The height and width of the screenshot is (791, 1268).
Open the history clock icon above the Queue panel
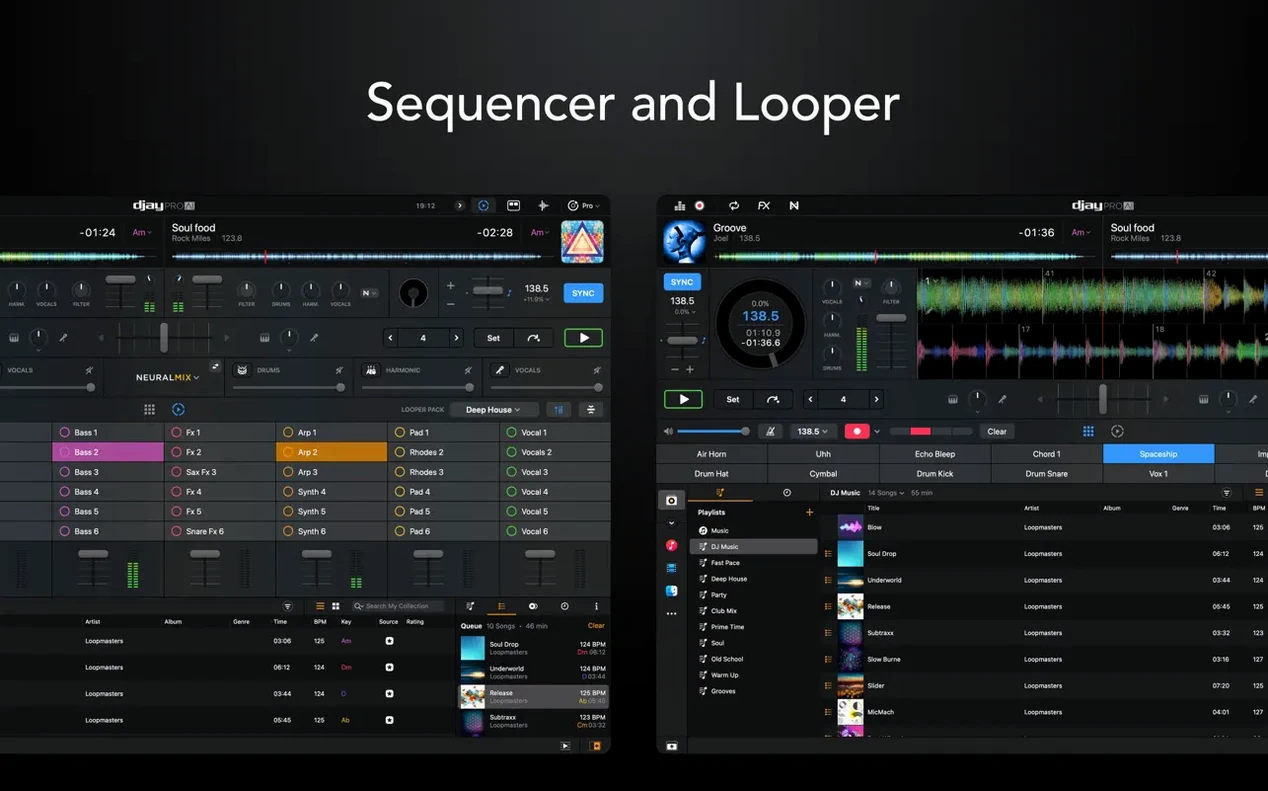[x=565, y=606]
